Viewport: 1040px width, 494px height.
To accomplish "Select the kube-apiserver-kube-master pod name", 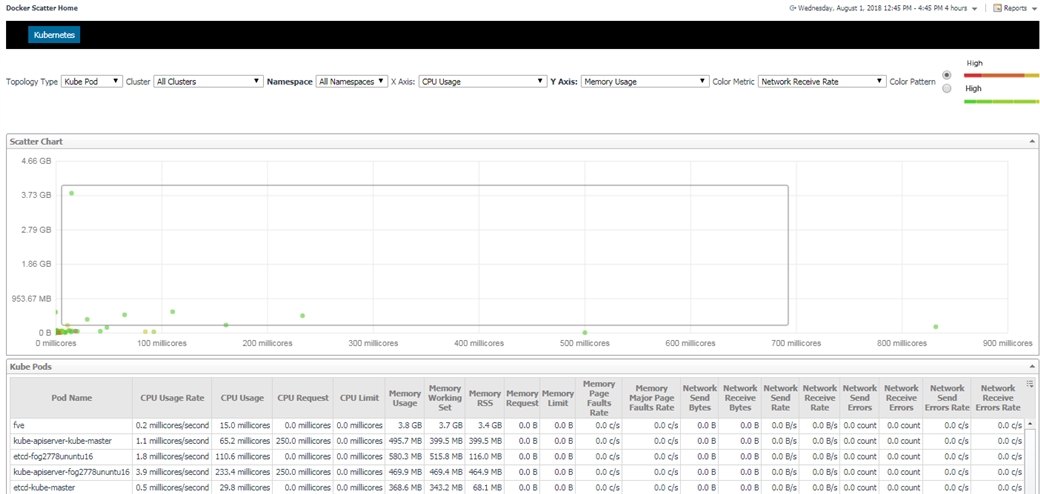I will coord(62,440).
